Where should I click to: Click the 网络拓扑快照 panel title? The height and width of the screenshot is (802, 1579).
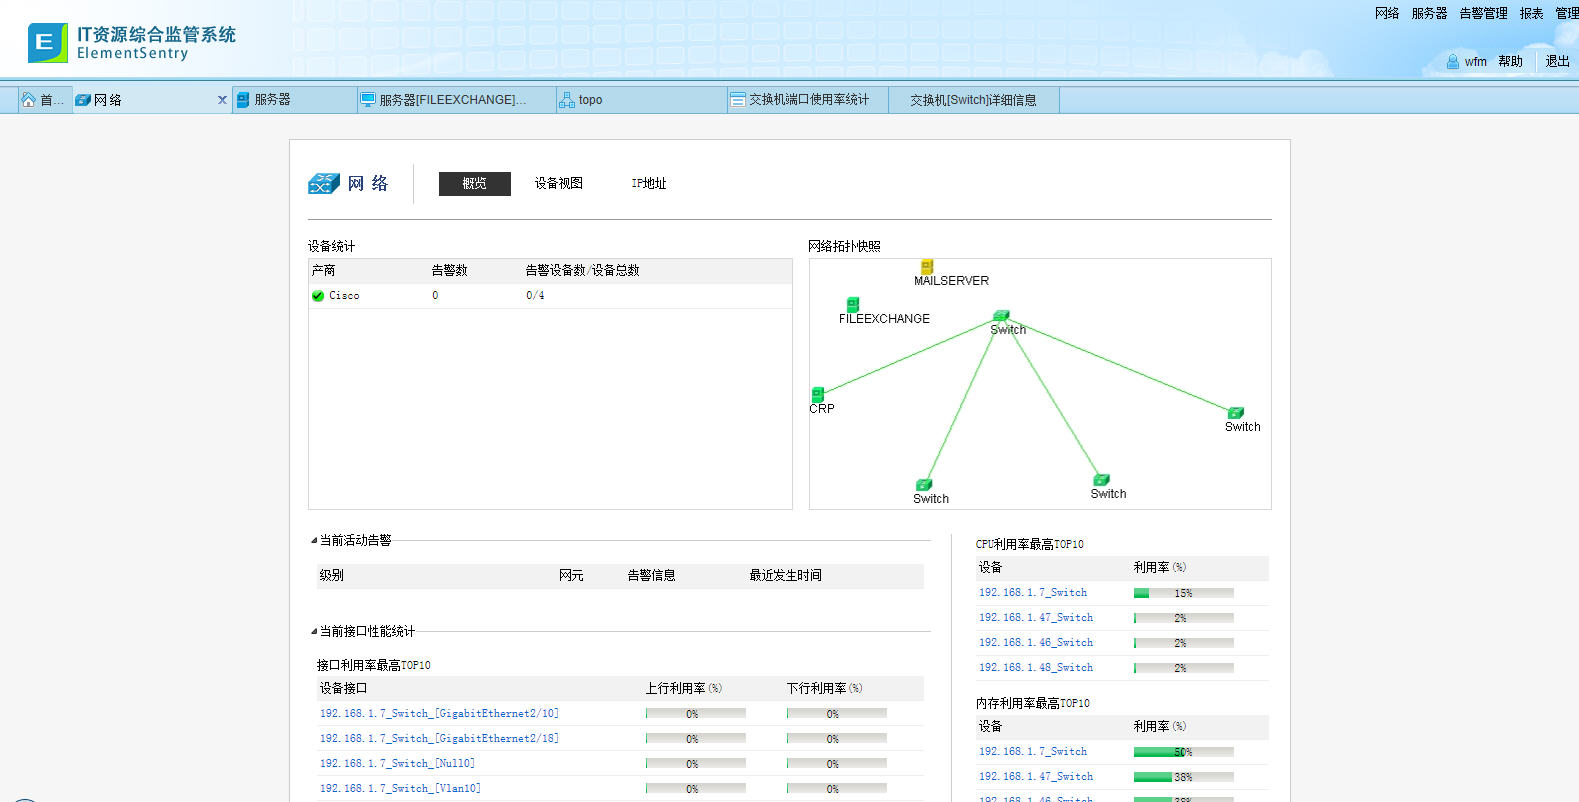click(844, 247)
